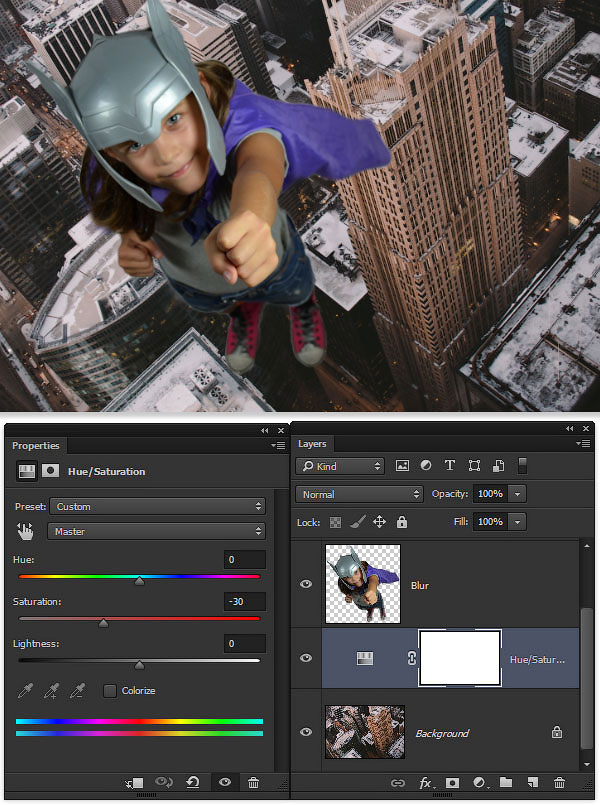
Task: Select the Layers tab
Action: [312, 444]
